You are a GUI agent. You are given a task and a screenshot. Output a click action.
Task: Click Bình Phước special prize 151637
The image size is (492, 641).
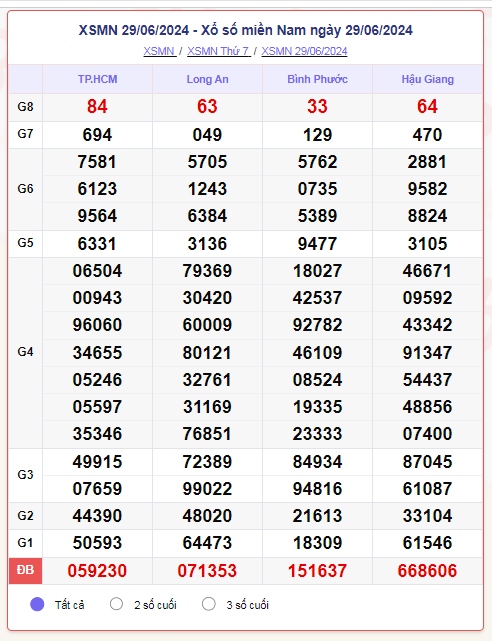coord(318,571)
